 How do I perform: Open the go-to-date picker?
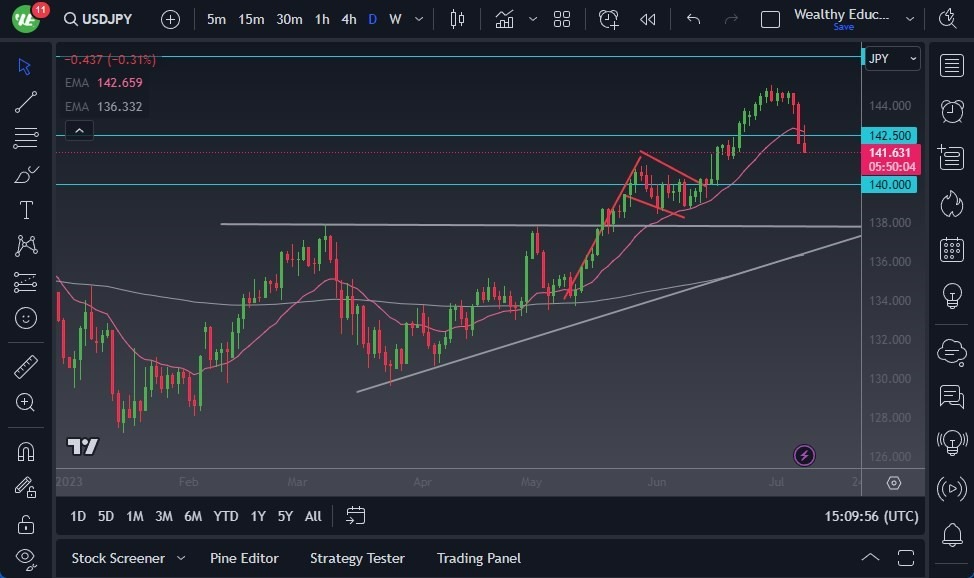pos(355,516)
